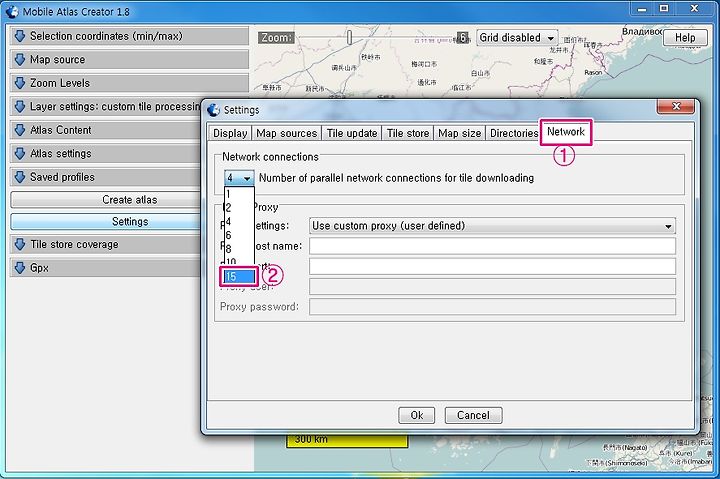
Task: Click the Mobile Atlas Creator title bar icon
Action: coord(12,11)
